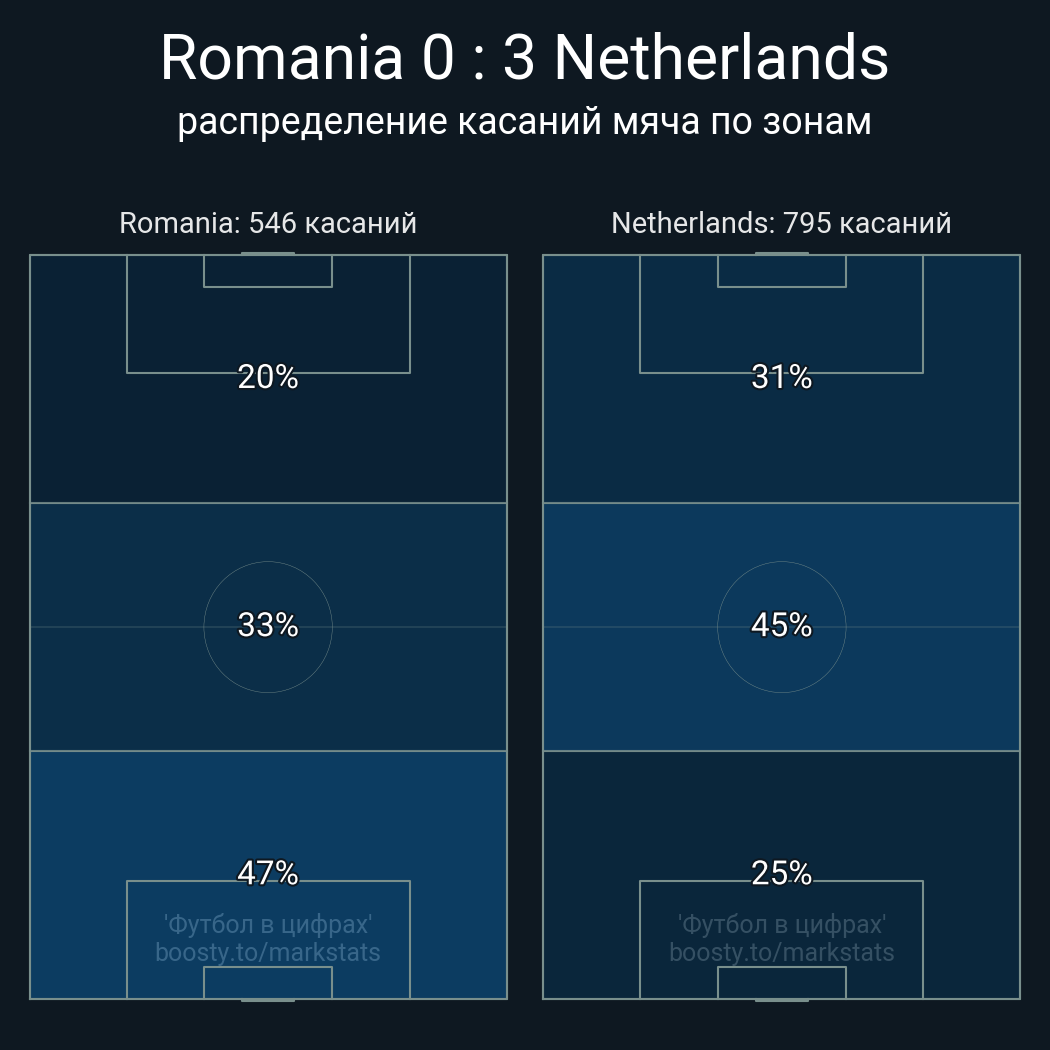Click top six-yard box on Netherlands pitch
Screen dimensions: 1050x1050
click(x=781, y=271)
